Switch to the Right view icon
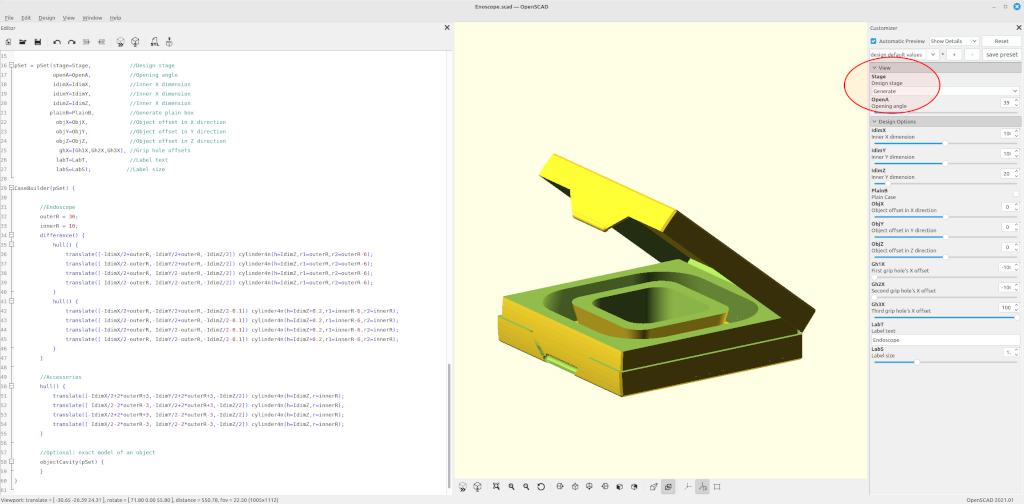Image resolution: width=1024 pixels, height=504 pixels. click(x=560, y=486)
